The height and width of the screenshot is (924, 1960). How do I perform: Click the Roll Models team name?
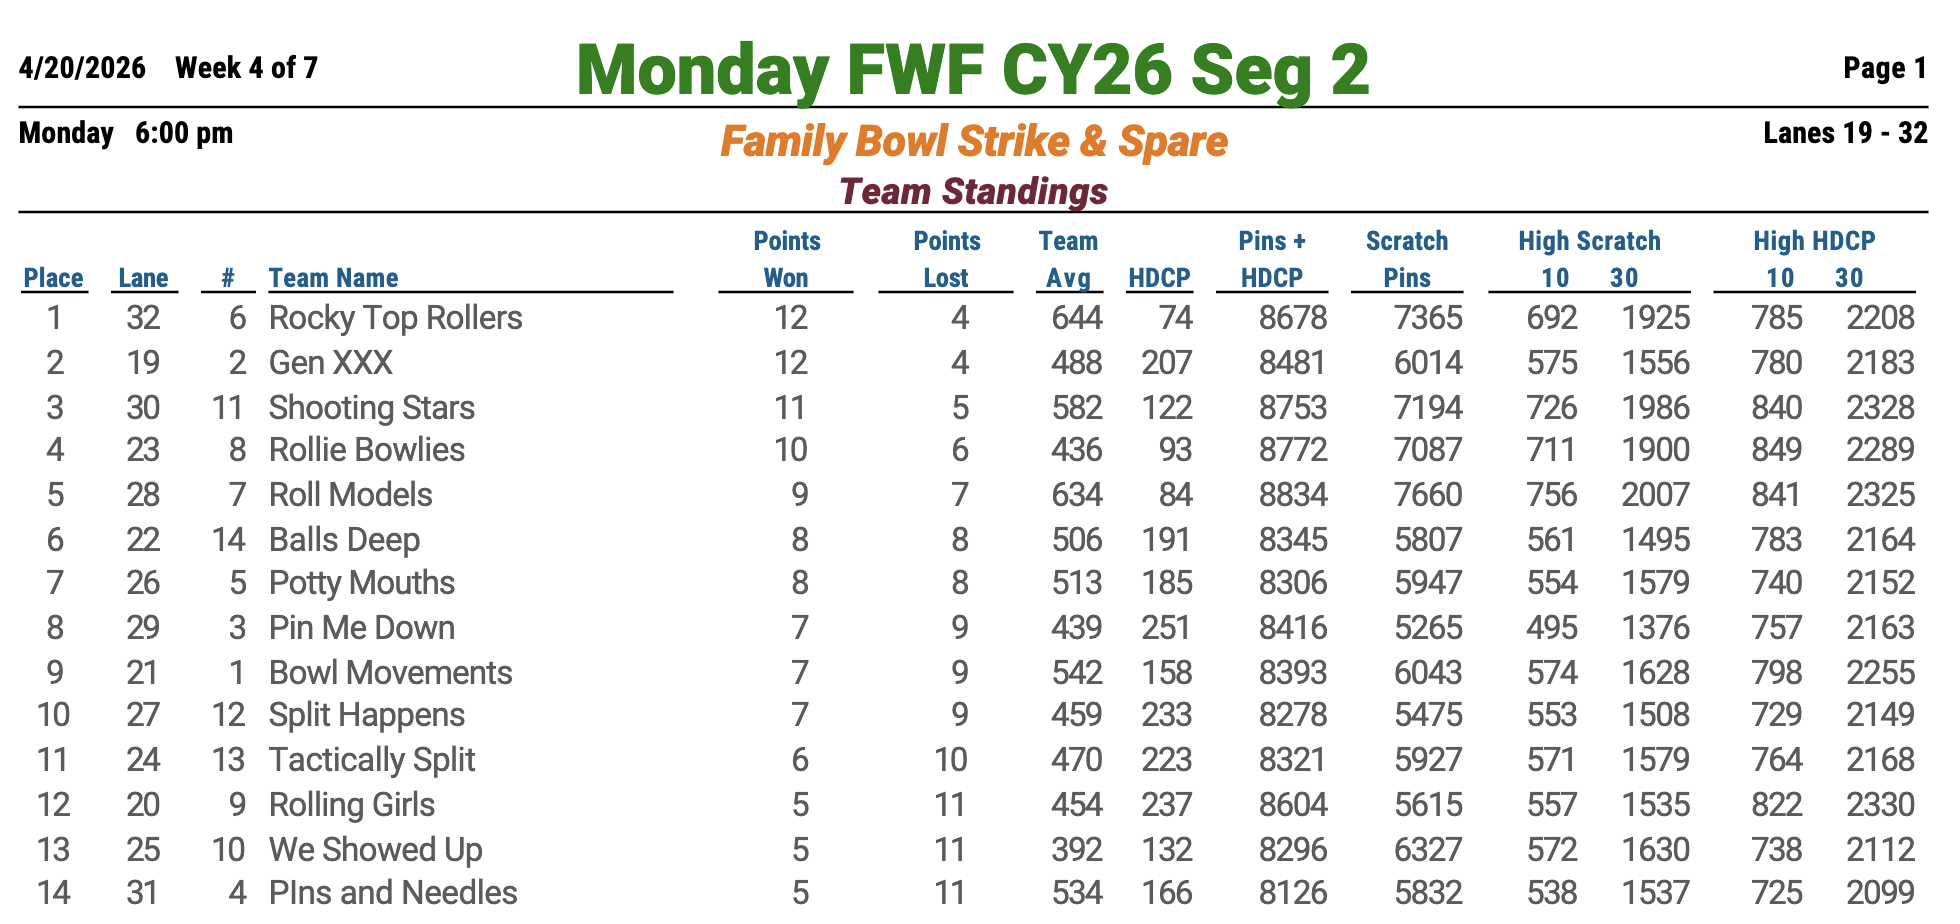tap(350, 495)
